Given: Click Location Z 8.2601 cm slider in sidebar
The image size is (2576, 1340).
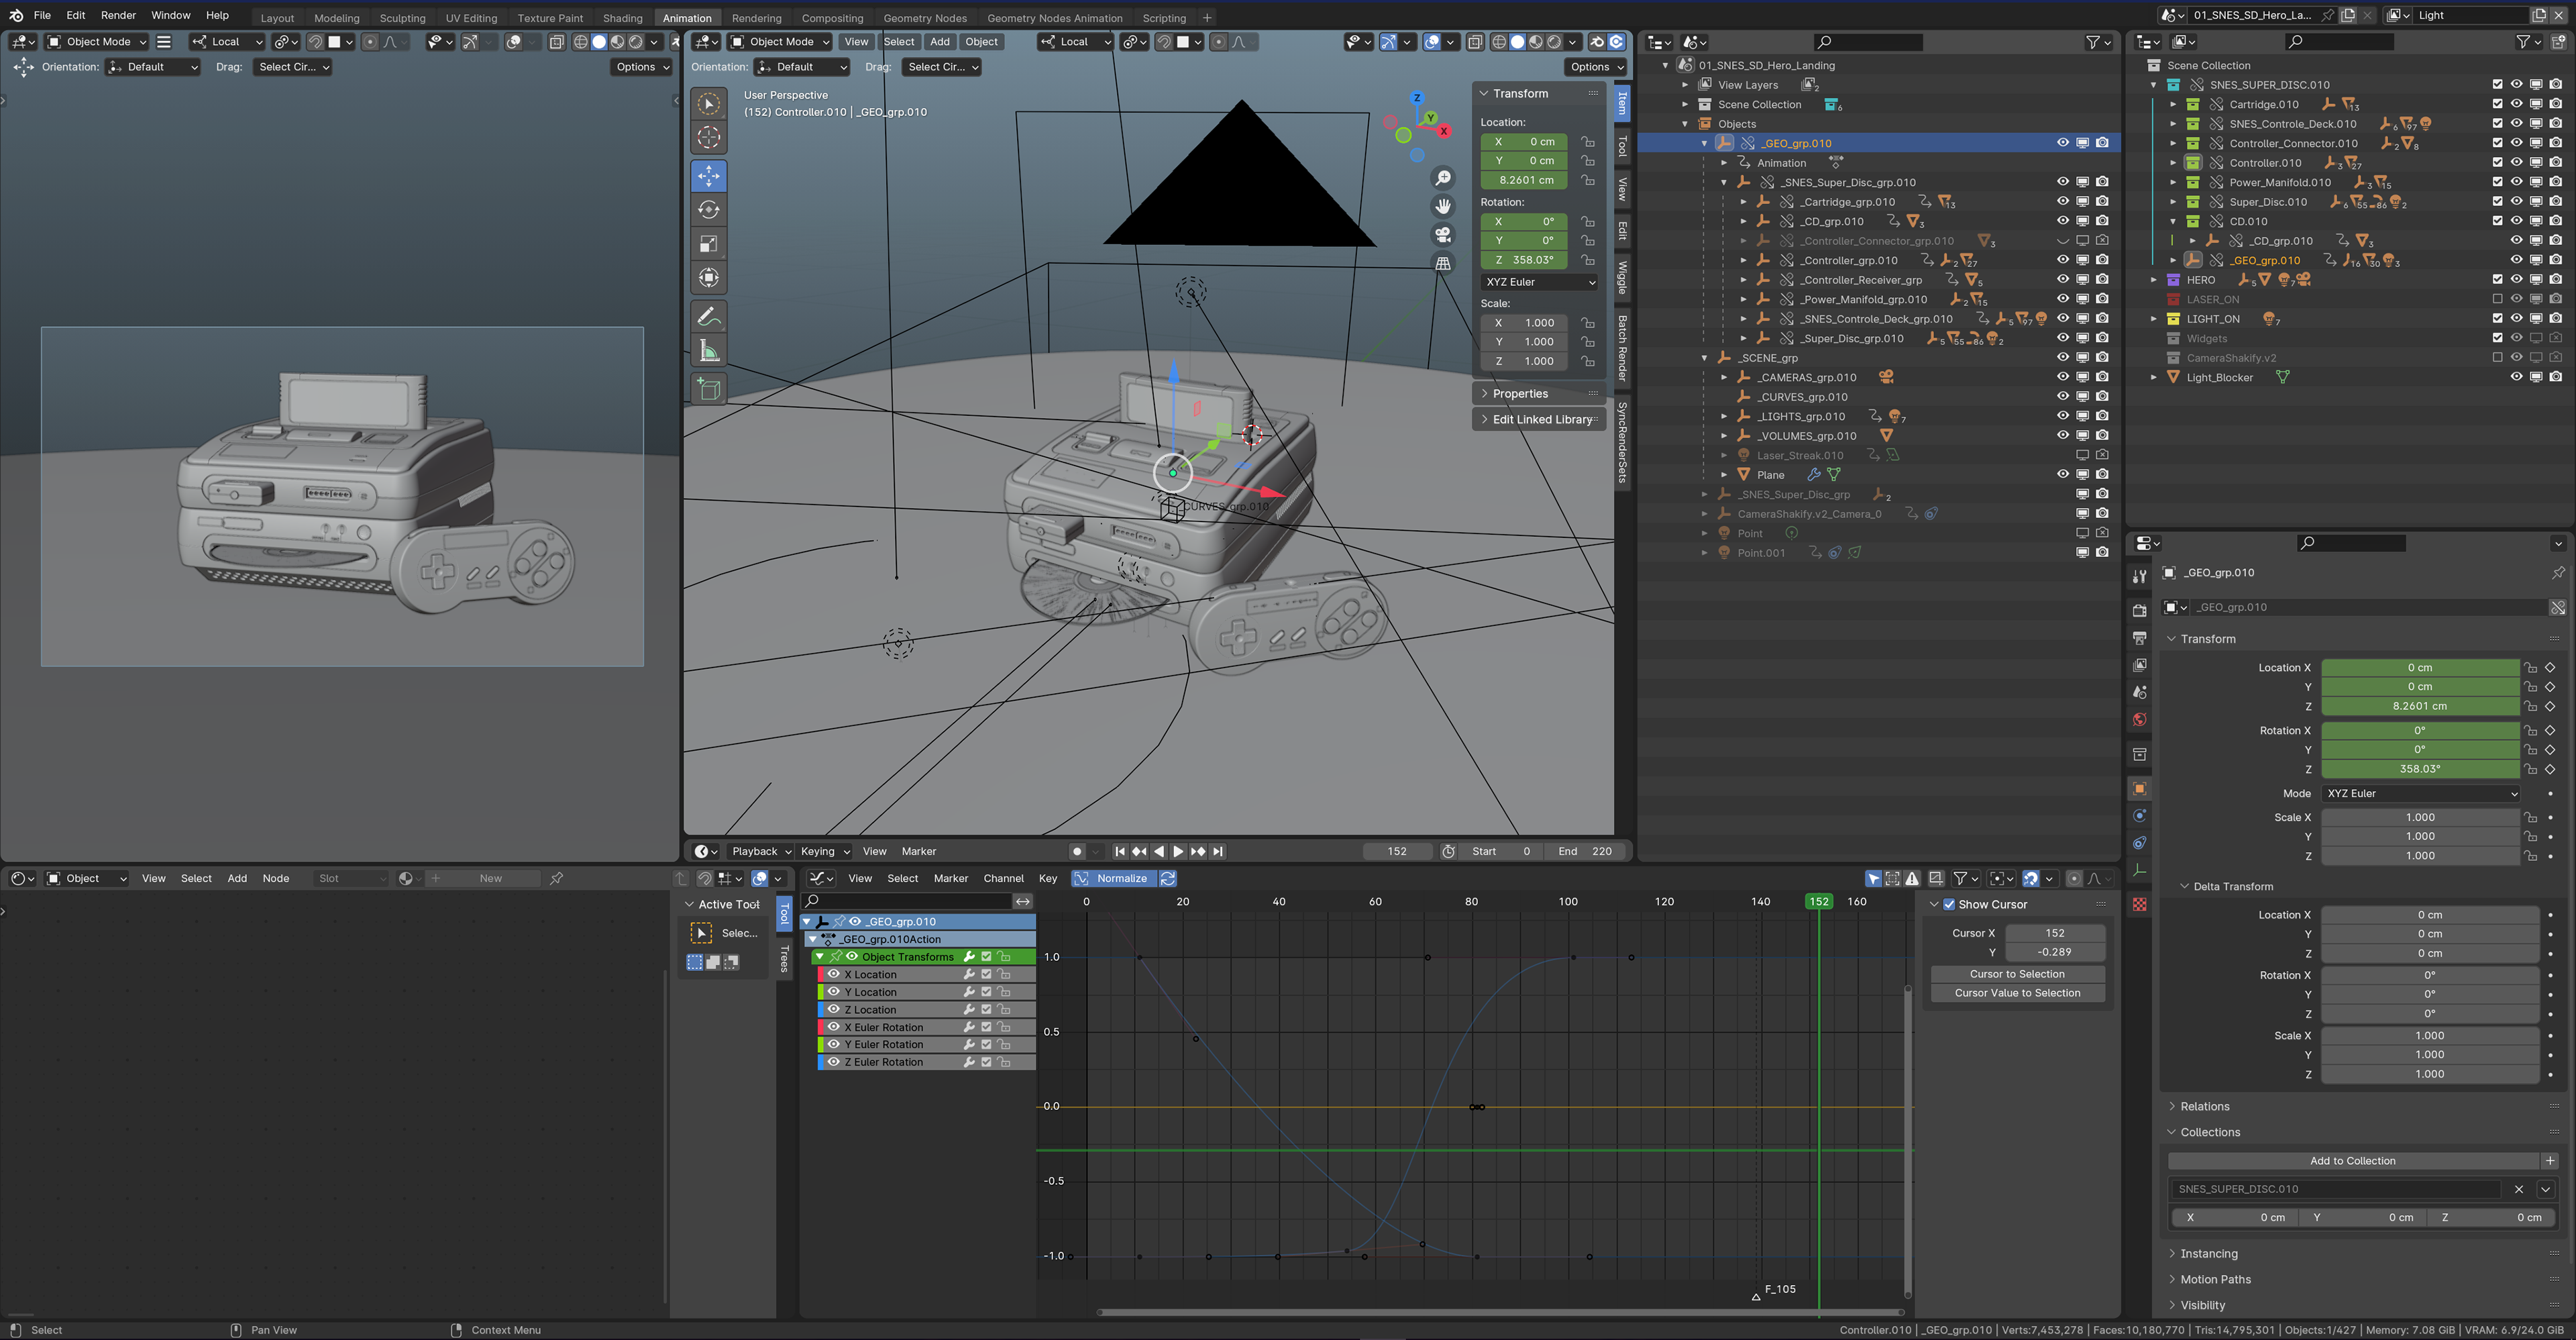Looking at the screenshot, I should (1525, 180).
